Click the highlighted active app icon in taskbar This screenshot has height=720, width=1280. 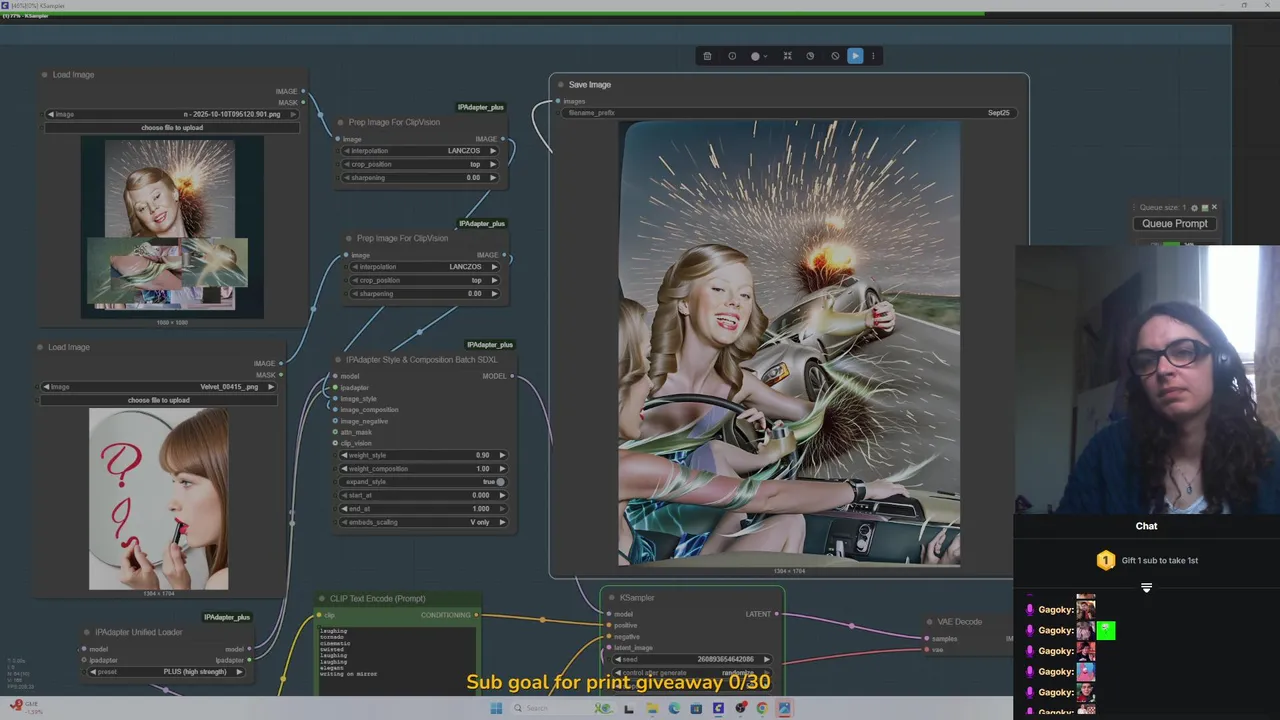tap(784, 708)
